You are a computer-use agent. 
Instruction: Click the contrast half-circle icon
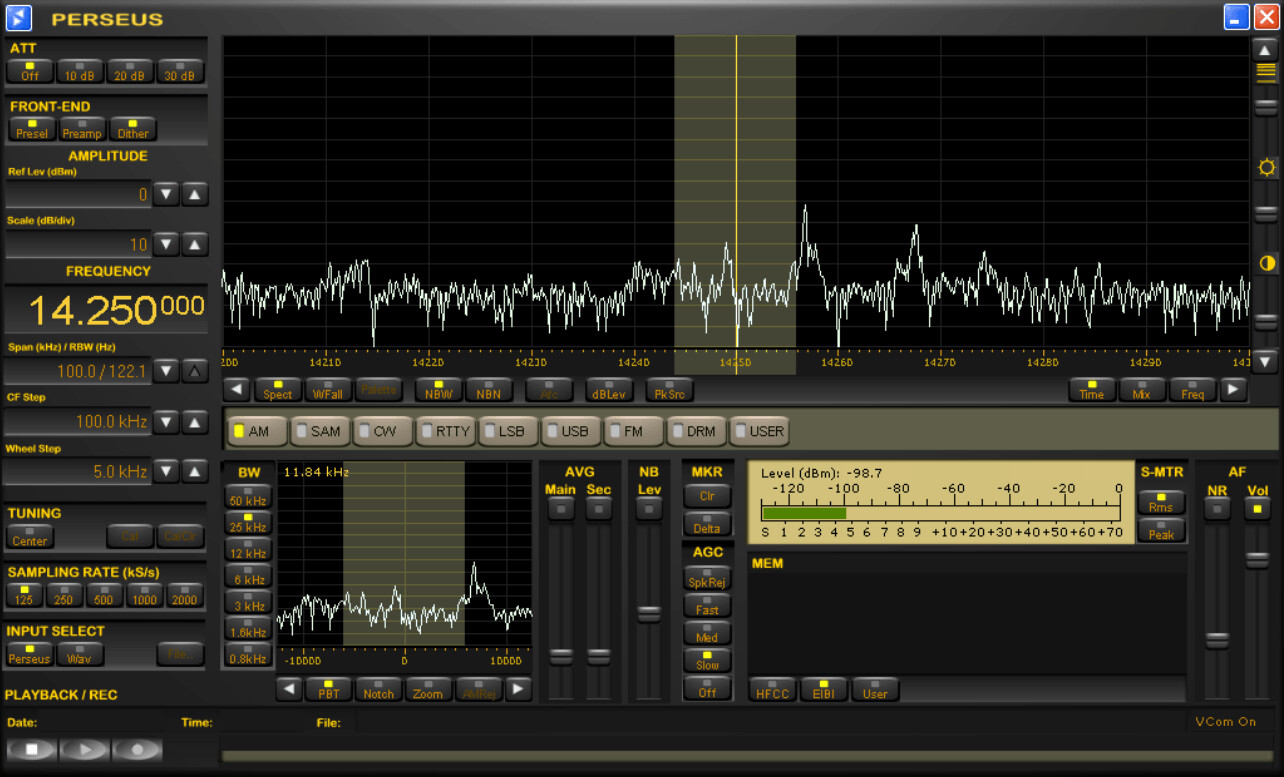pos(1266,264)
